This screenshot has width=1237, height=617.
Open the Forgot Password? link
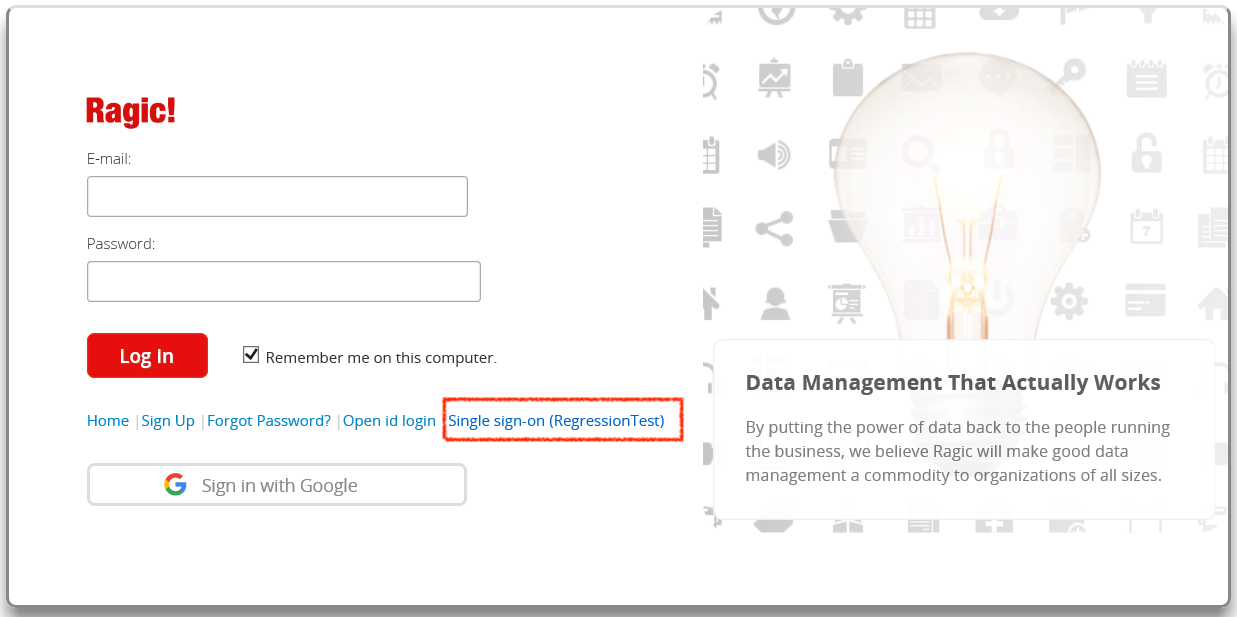[269, 421]
